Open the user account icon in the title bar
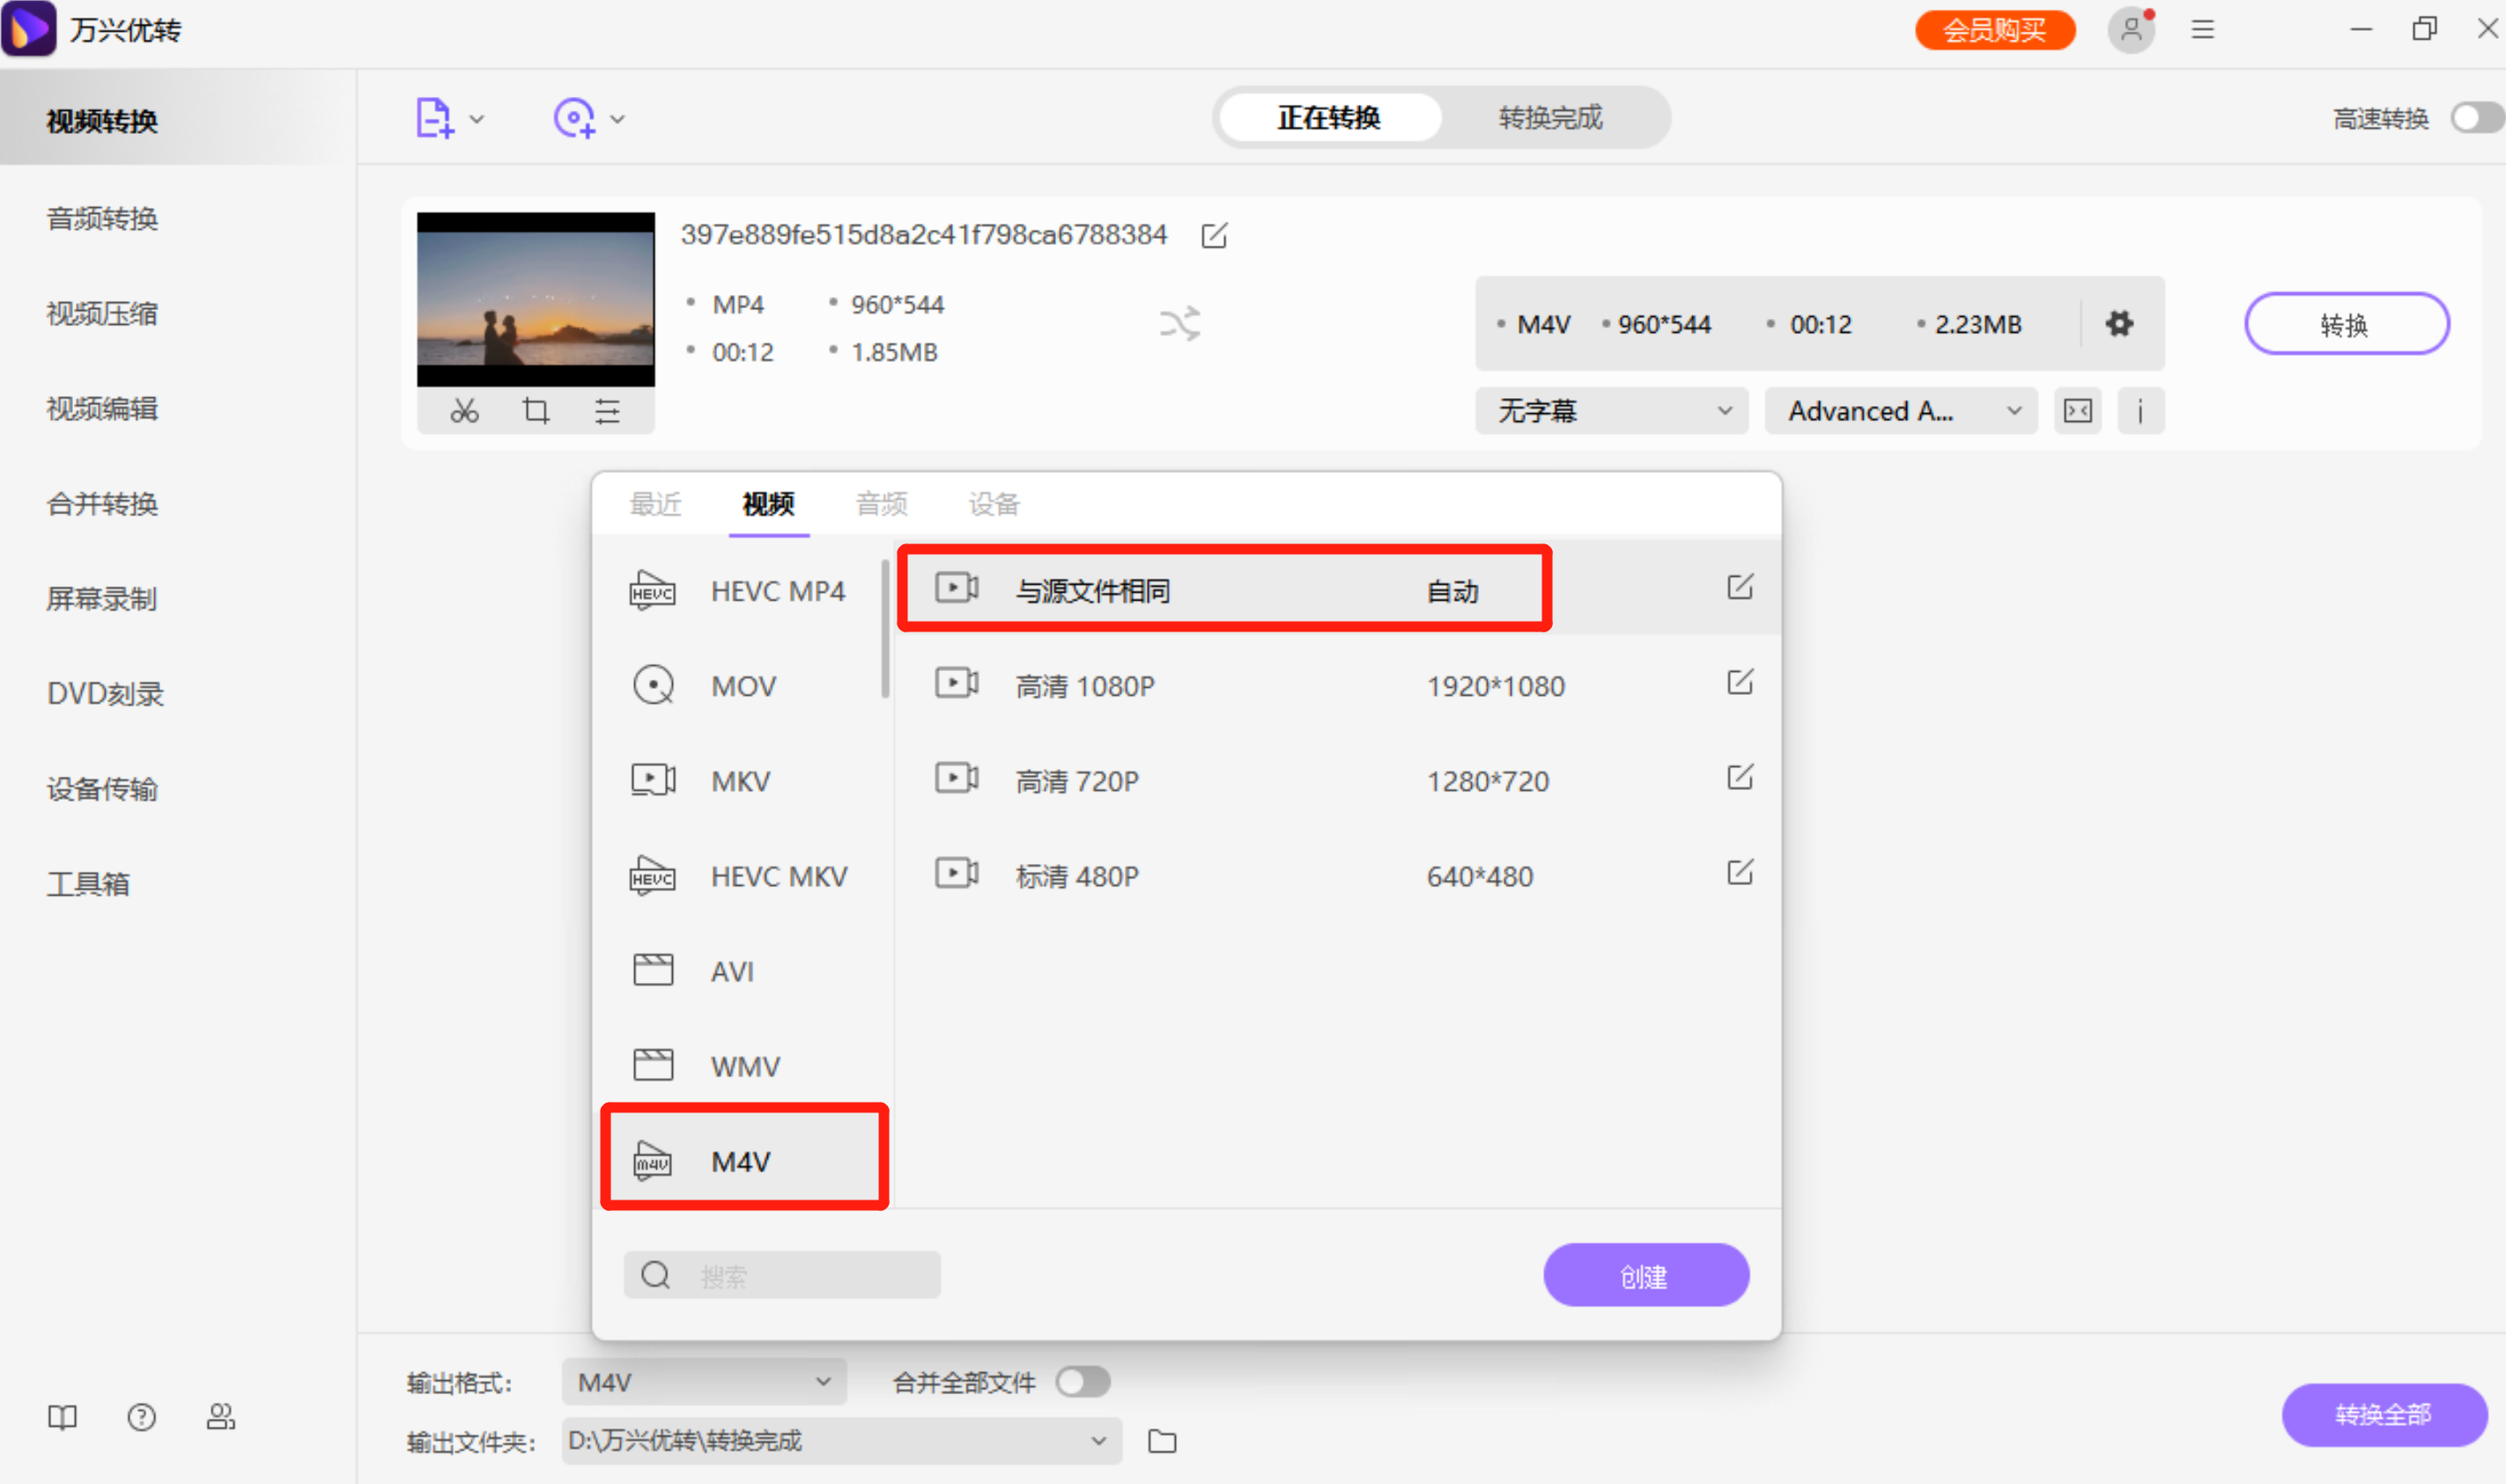The height and width of the screenshot is (1484, 2506). 2131,30
